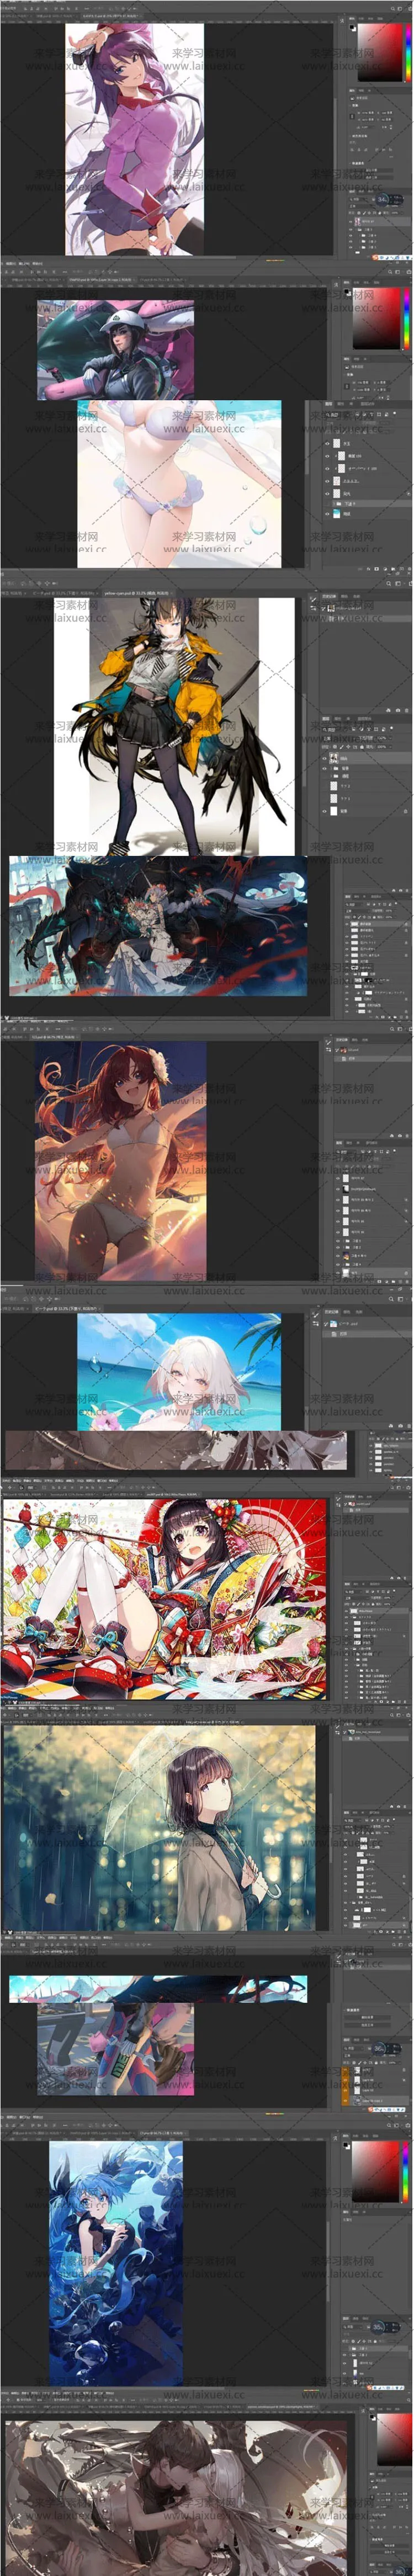Hide the 用紙 layer
This screenshot has height=2576, width=414.
tap(327, 514)
